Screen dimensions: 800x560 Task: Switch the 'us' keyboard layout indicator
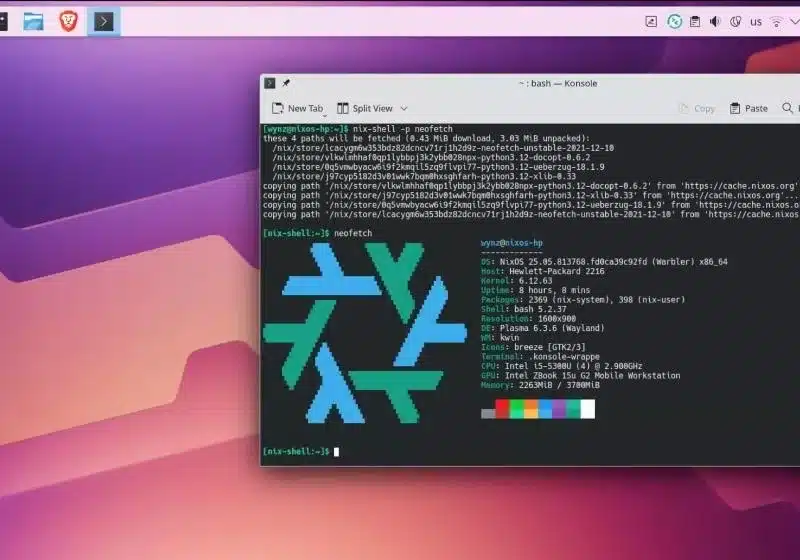(756, 22)
